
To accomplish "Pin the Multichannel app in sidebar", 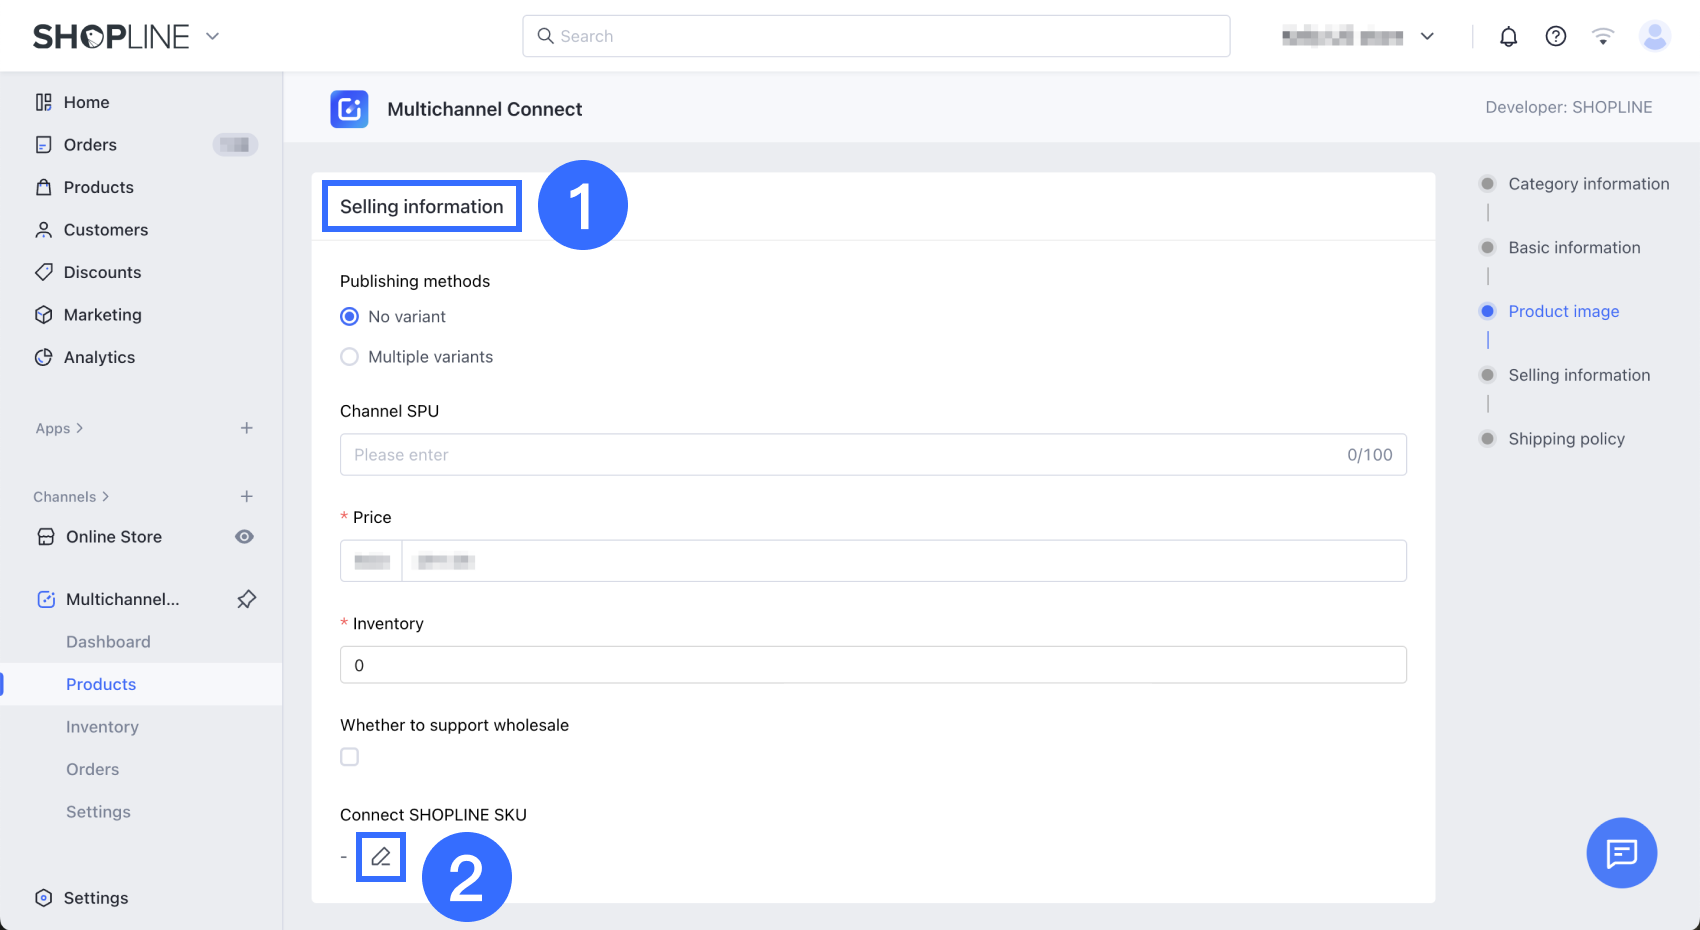I will click(x=246, y=599).
